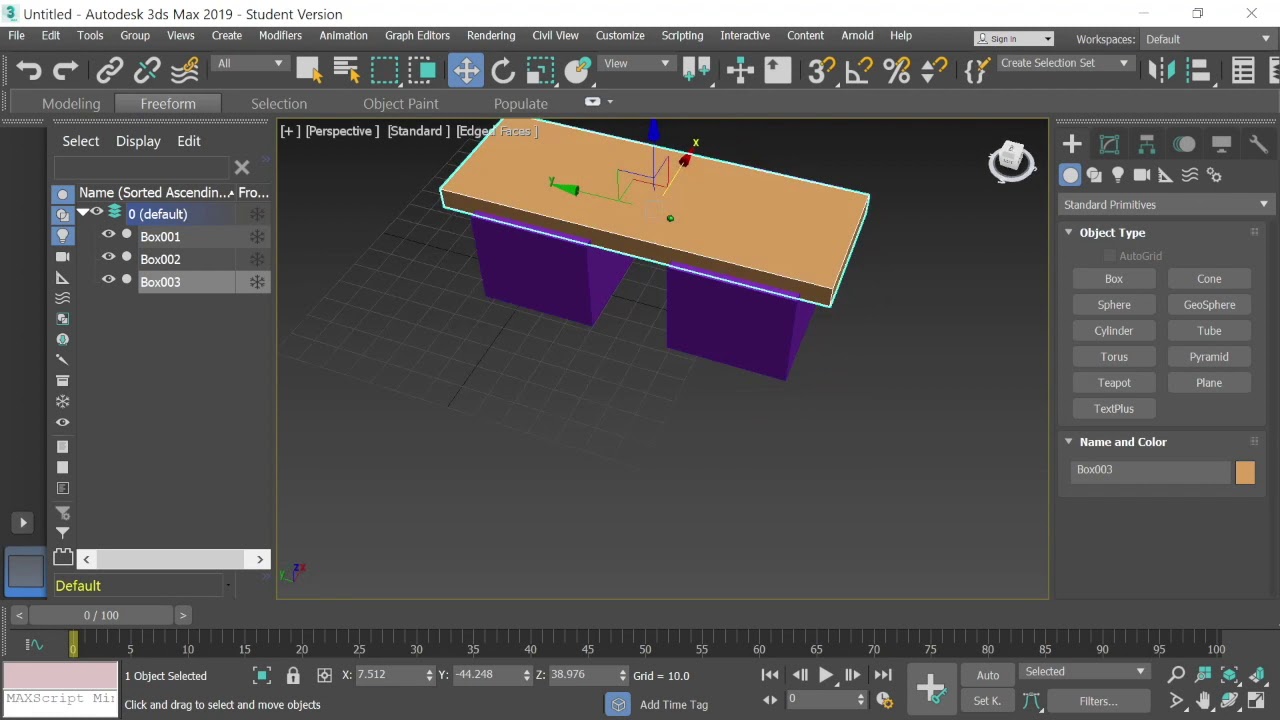This screenshot has width=1280, height=720.
Task: Open the selection filter All dropdown
Action: click(x=251, y=63)
